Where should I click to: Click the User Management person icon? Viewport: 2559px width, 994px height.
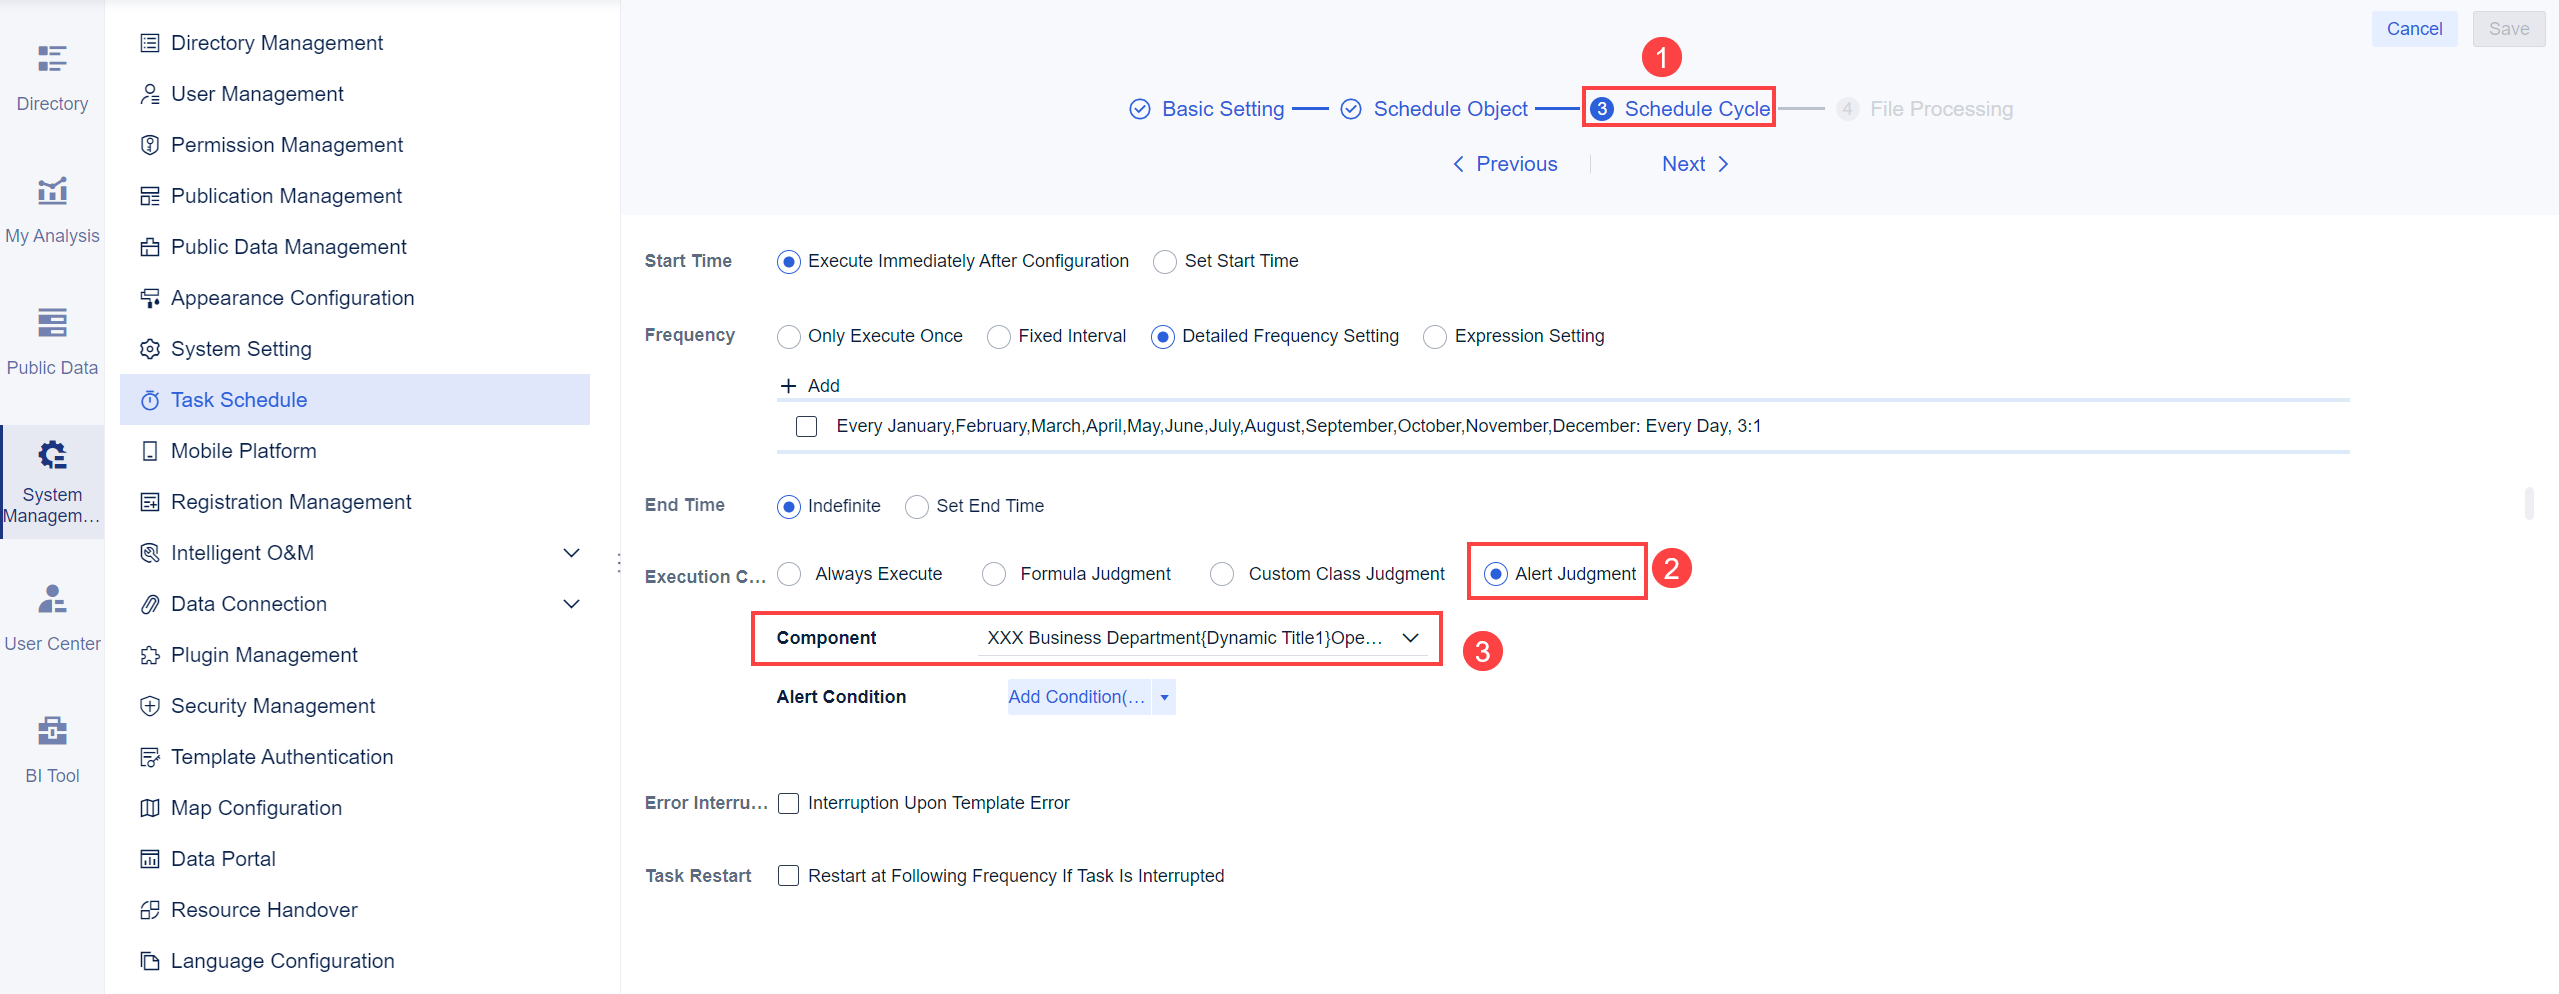(150, 94)
